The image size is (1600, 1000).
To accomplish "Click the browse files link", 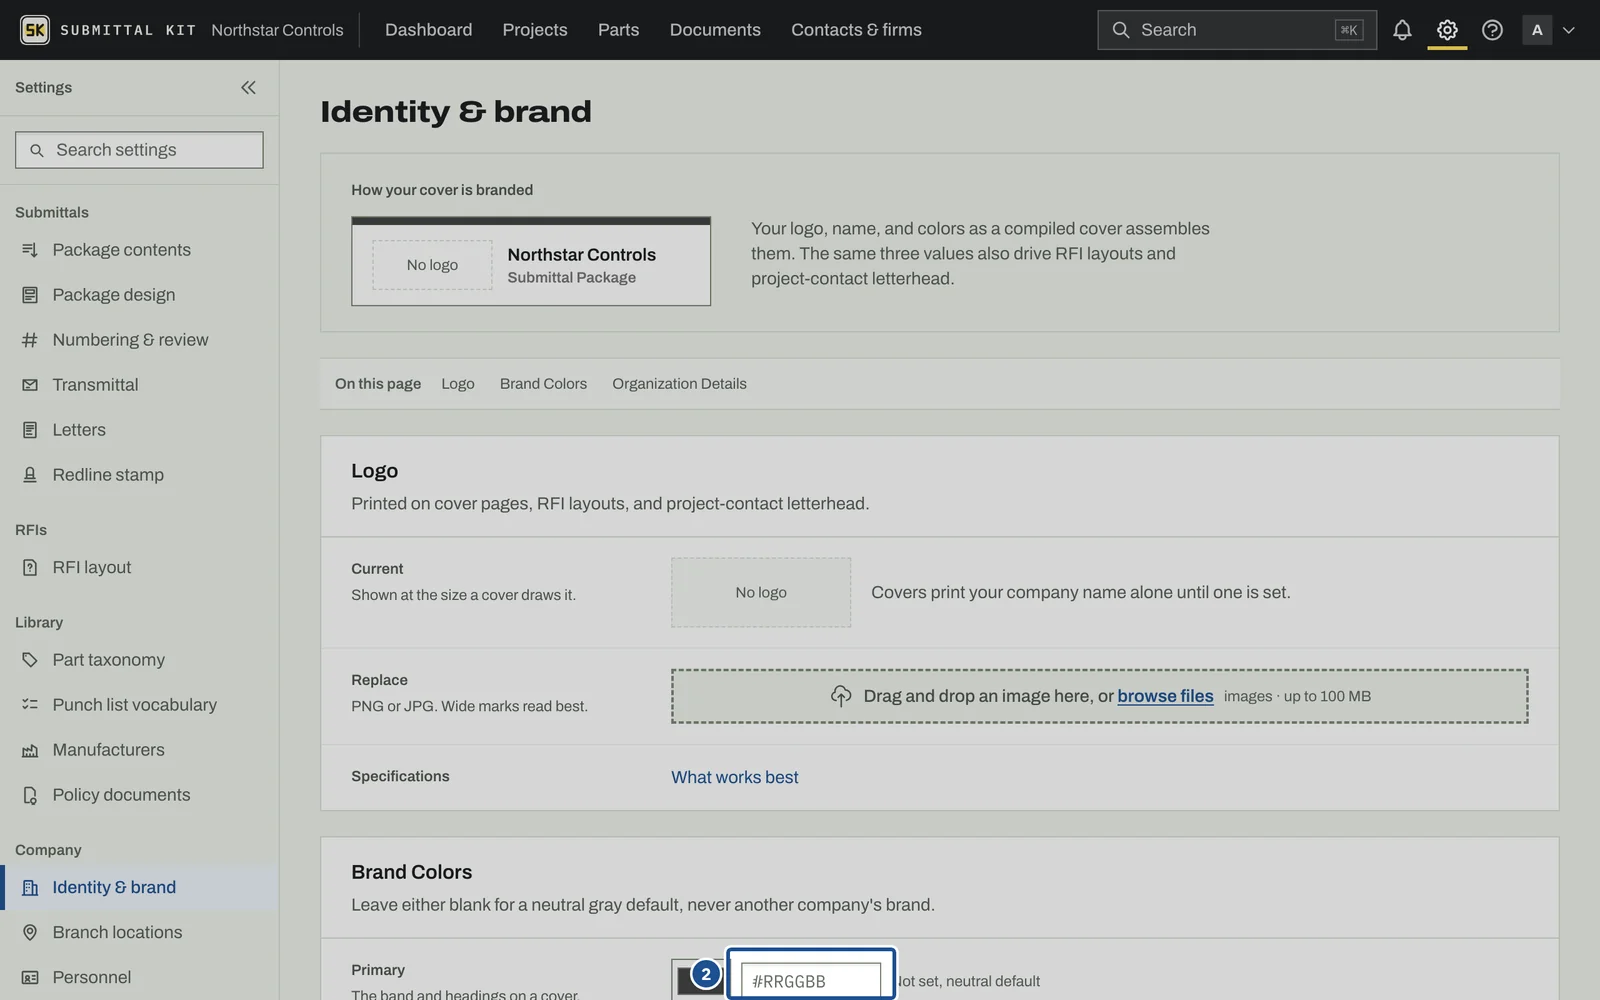I will tap(1165, 696).
